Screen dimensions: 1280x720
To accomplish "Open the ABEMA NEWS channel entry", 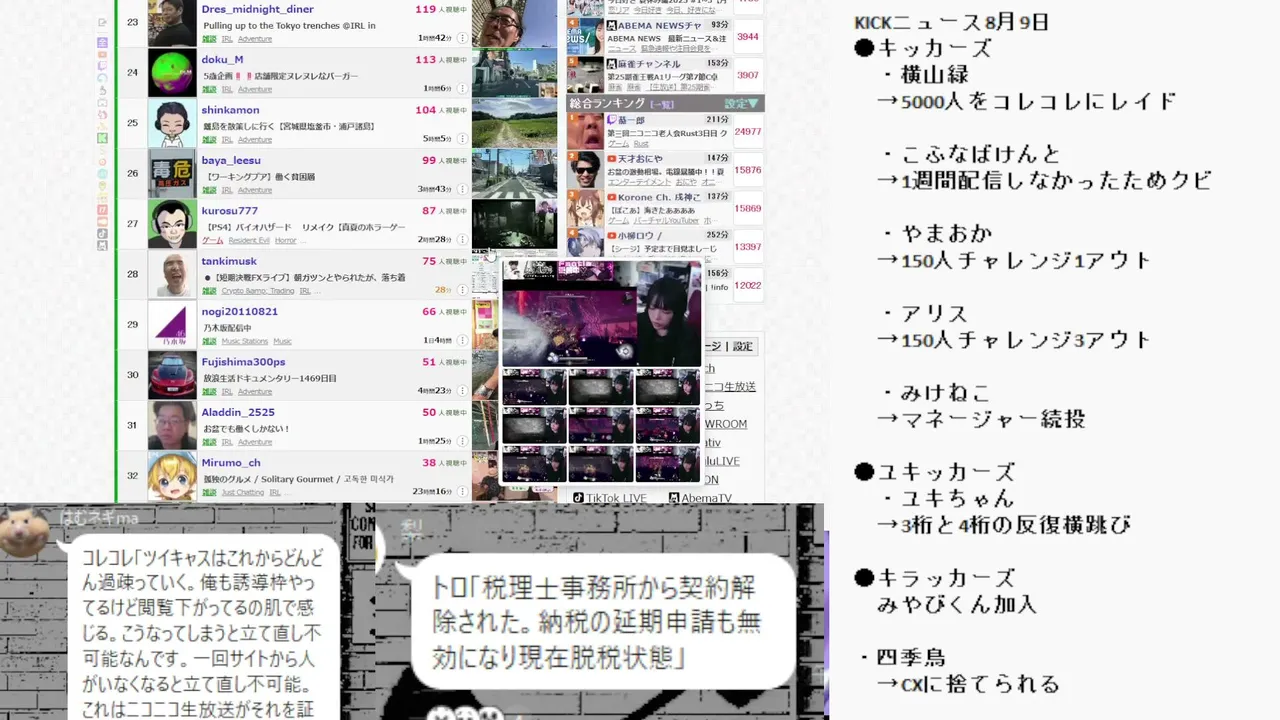I will pos(665,36).
